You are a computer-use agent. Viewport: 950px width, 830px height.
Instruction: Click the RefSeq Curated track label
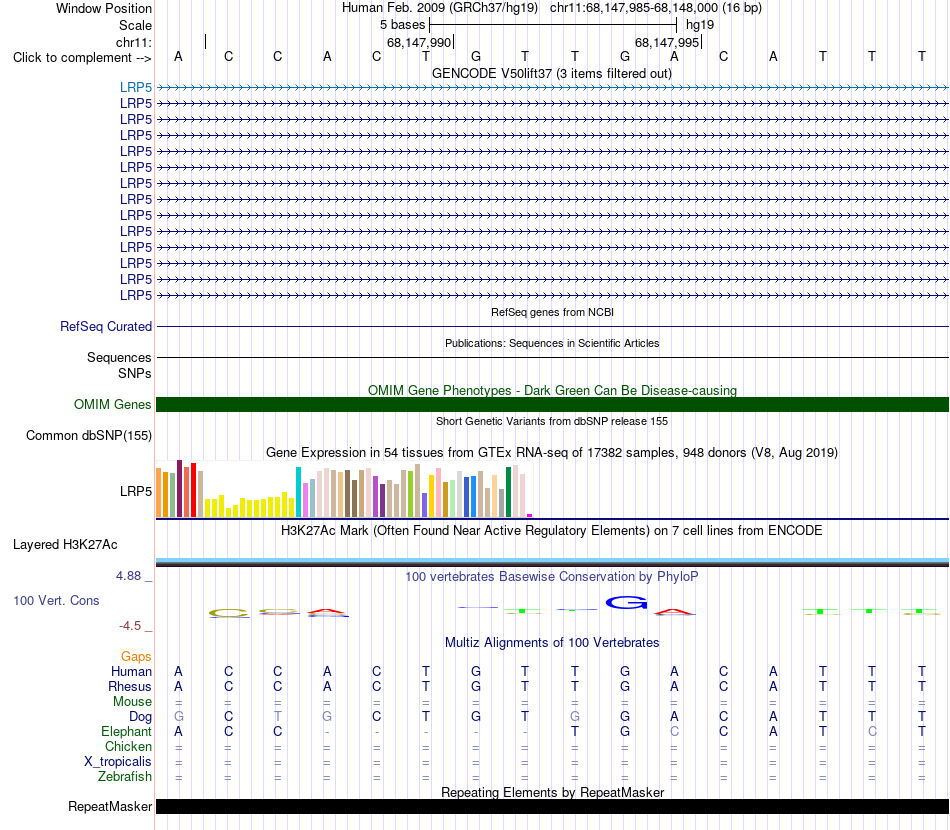point(106,327)
